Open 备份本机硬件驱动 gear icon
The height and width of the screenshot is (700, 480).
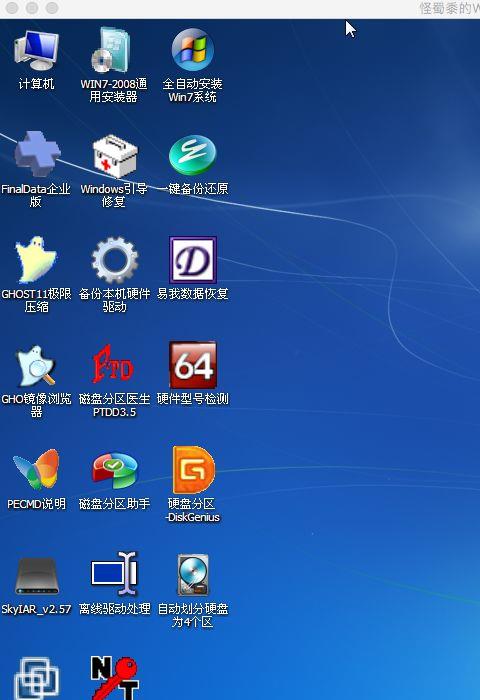[x=115, y=260]
